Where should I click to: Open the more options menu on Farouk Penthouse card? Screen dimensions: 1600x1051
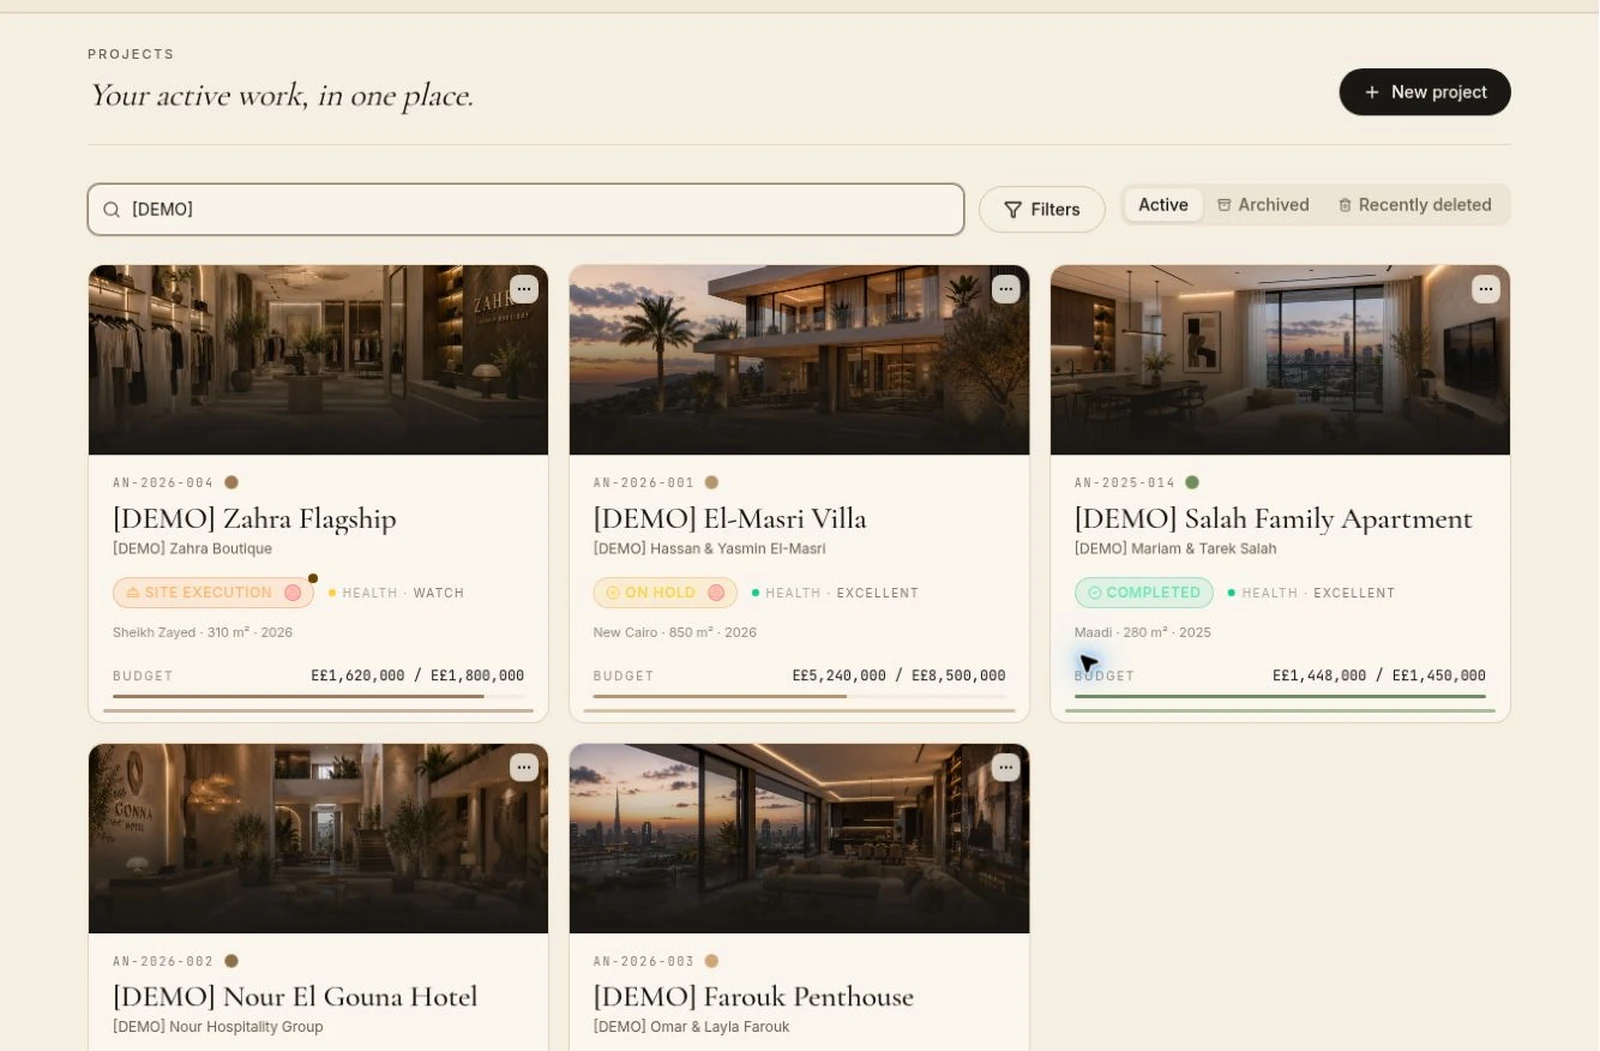(x=1005, y=767)
